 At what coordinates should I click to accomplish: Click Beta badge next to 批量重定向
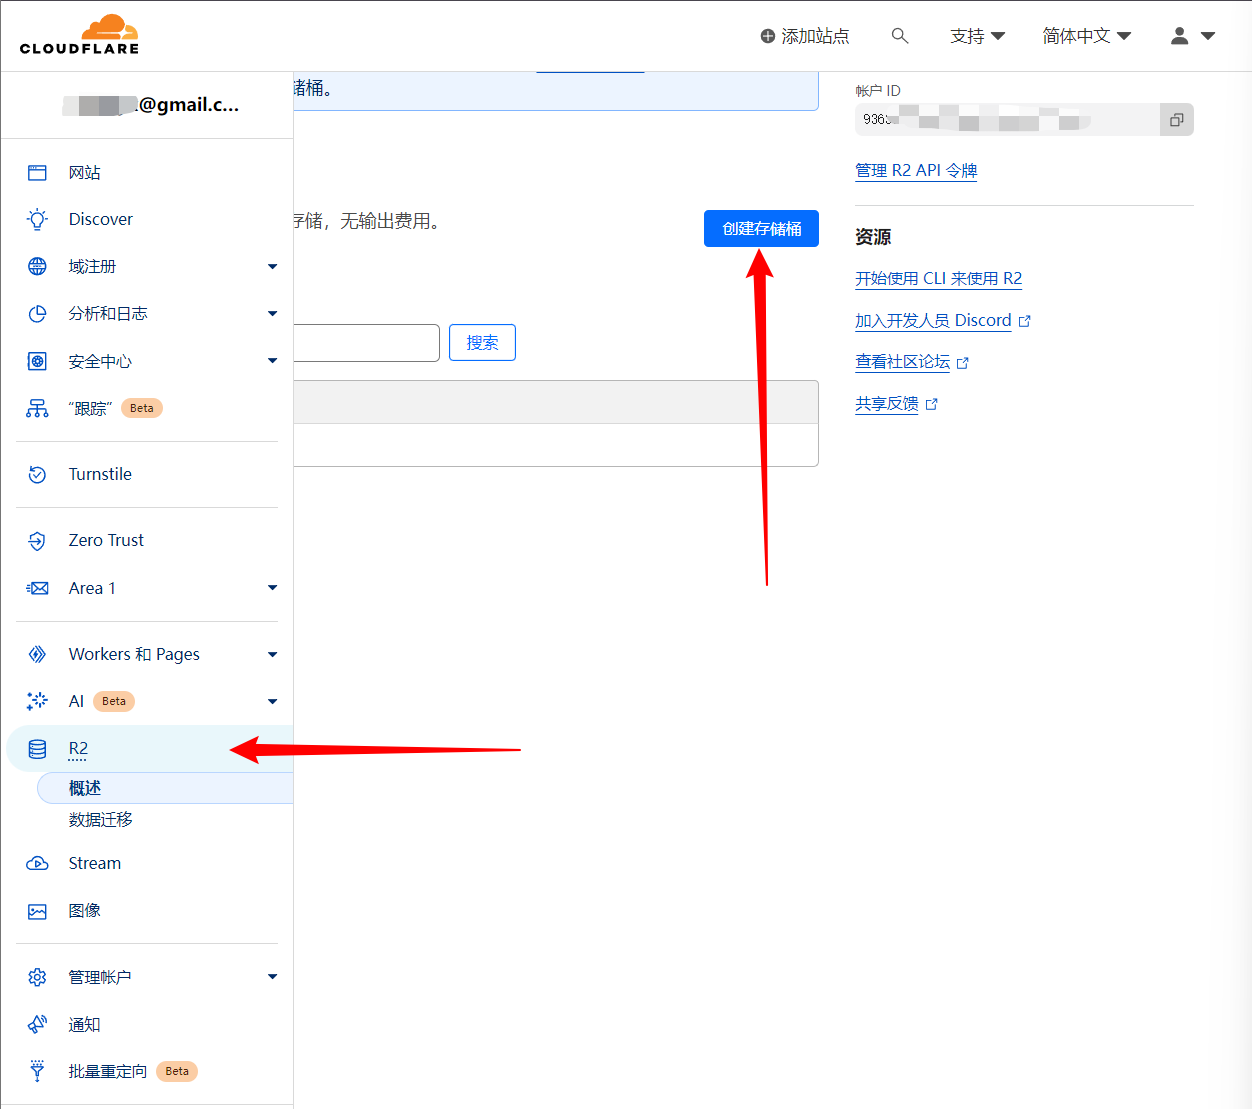pyautogui.click(x=177, y=1071)
